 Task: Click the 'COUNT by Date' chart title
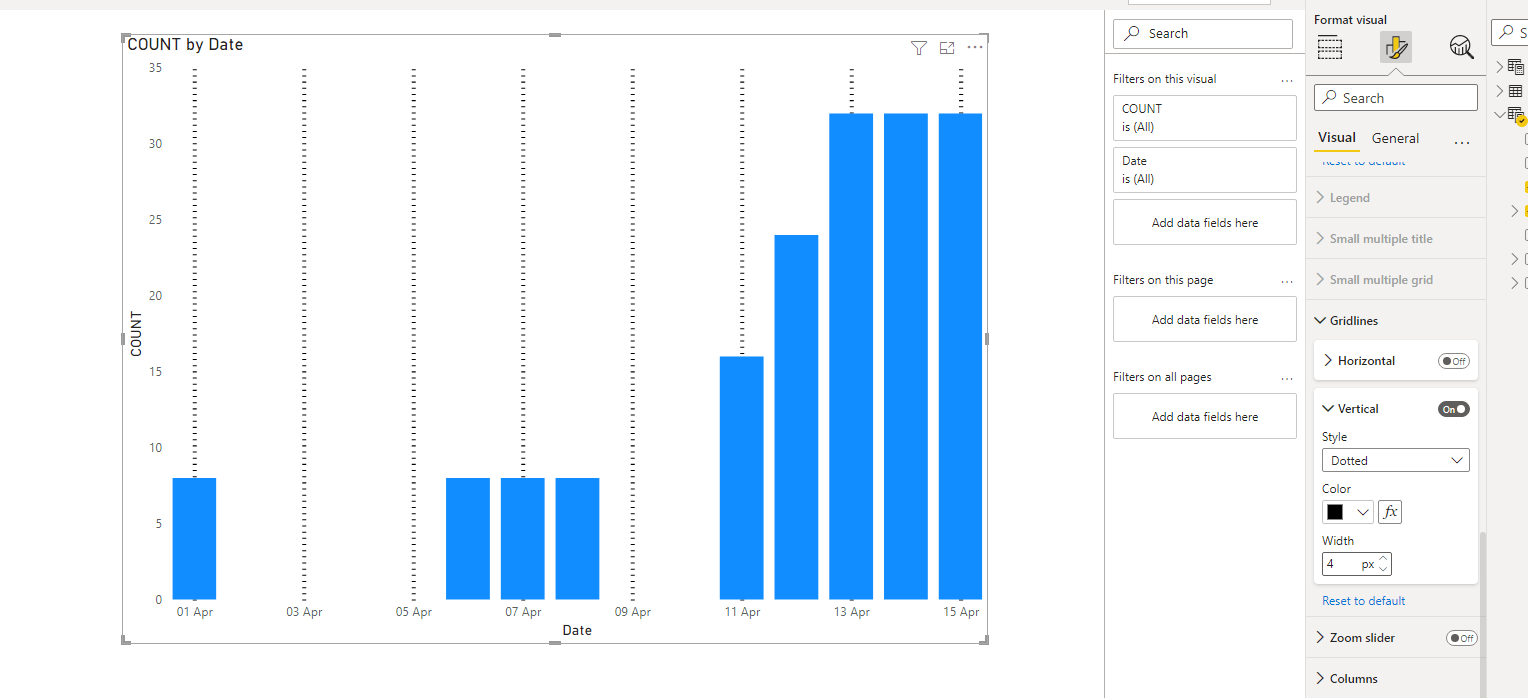185,45
